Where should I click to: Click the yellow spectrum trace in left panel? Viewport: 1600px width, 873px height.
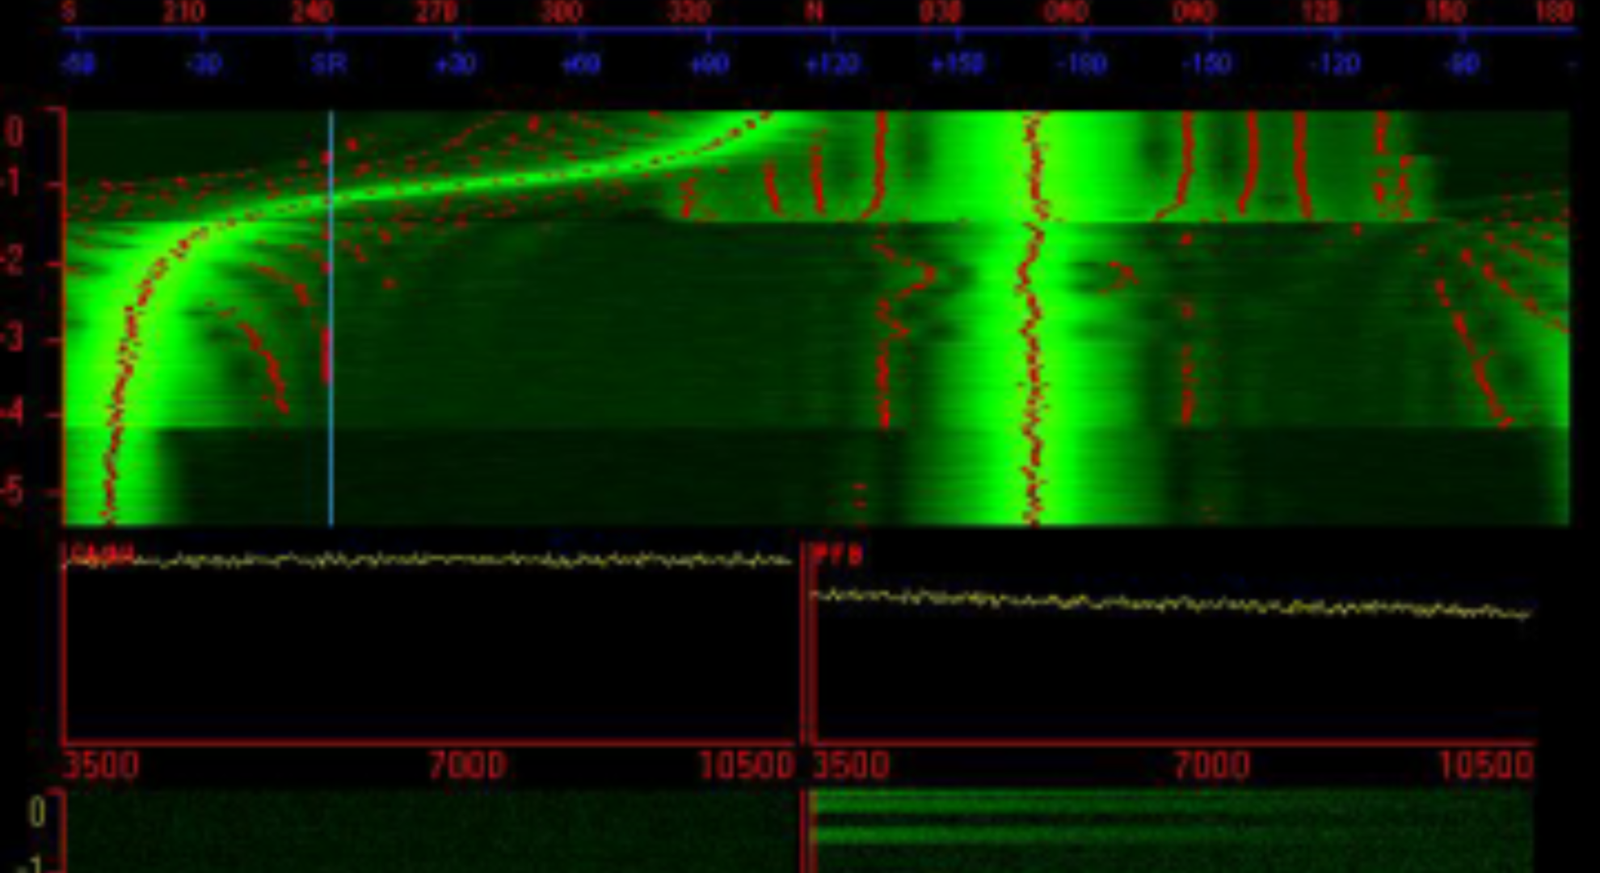430,560
